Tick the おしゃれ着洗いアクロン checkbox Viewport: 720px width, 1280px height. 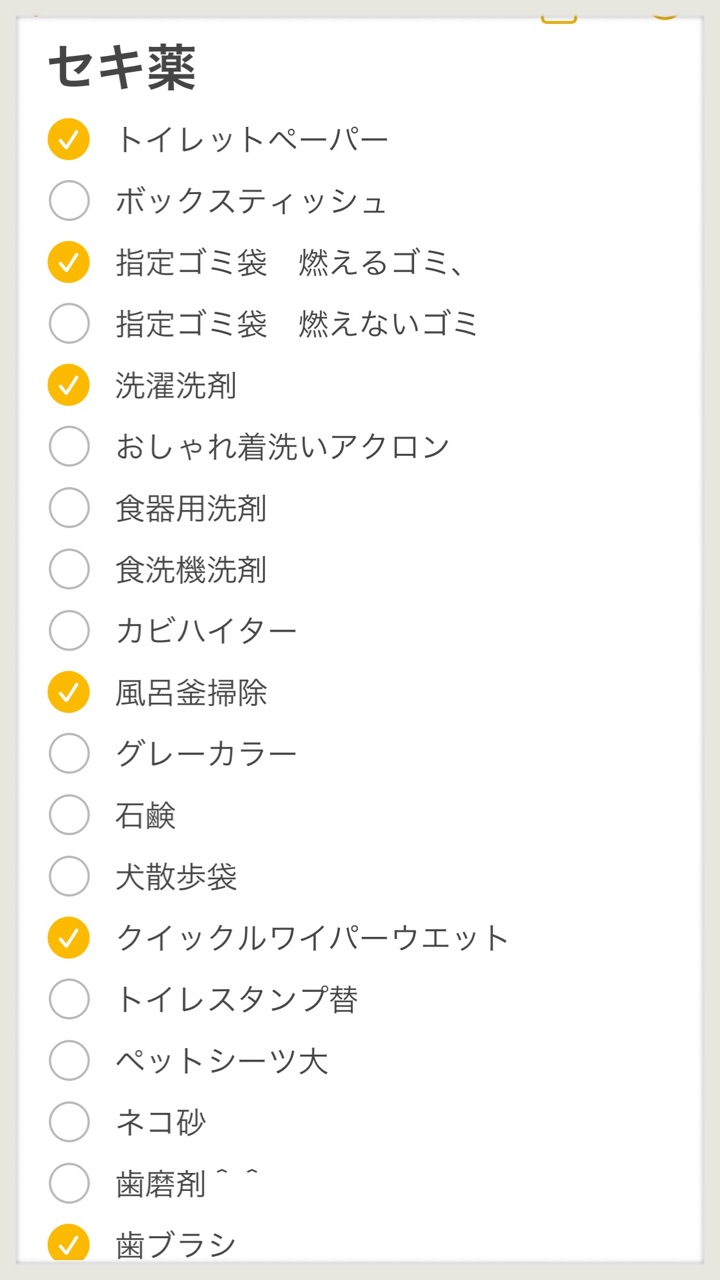(69, 446)
